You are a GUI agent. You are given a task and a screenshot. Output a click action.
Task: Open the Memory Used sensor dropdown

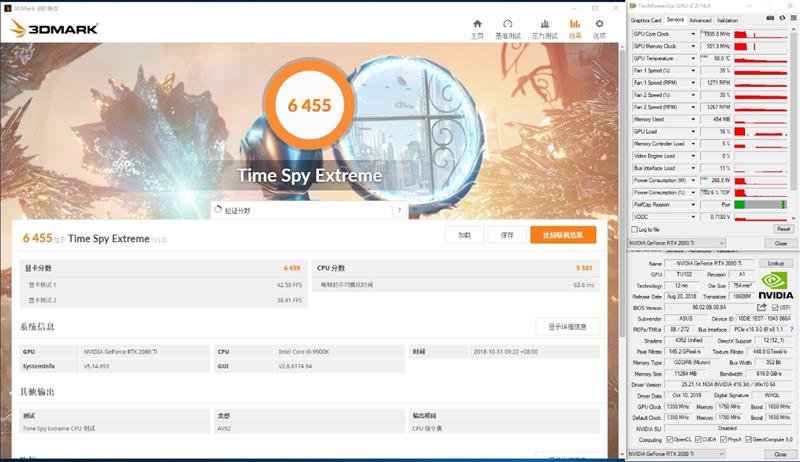[693, 119]
